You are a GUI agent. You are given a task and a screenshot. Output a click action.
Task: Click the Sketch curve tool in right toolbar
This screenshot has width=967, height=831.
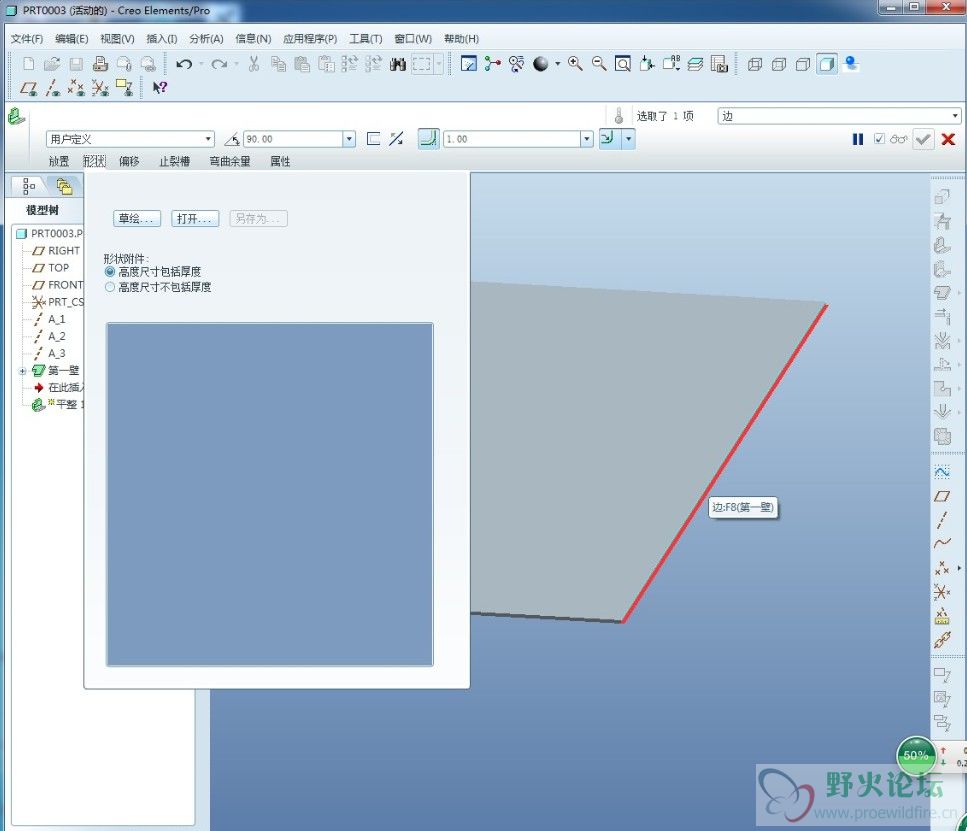[x=942, y=472]
